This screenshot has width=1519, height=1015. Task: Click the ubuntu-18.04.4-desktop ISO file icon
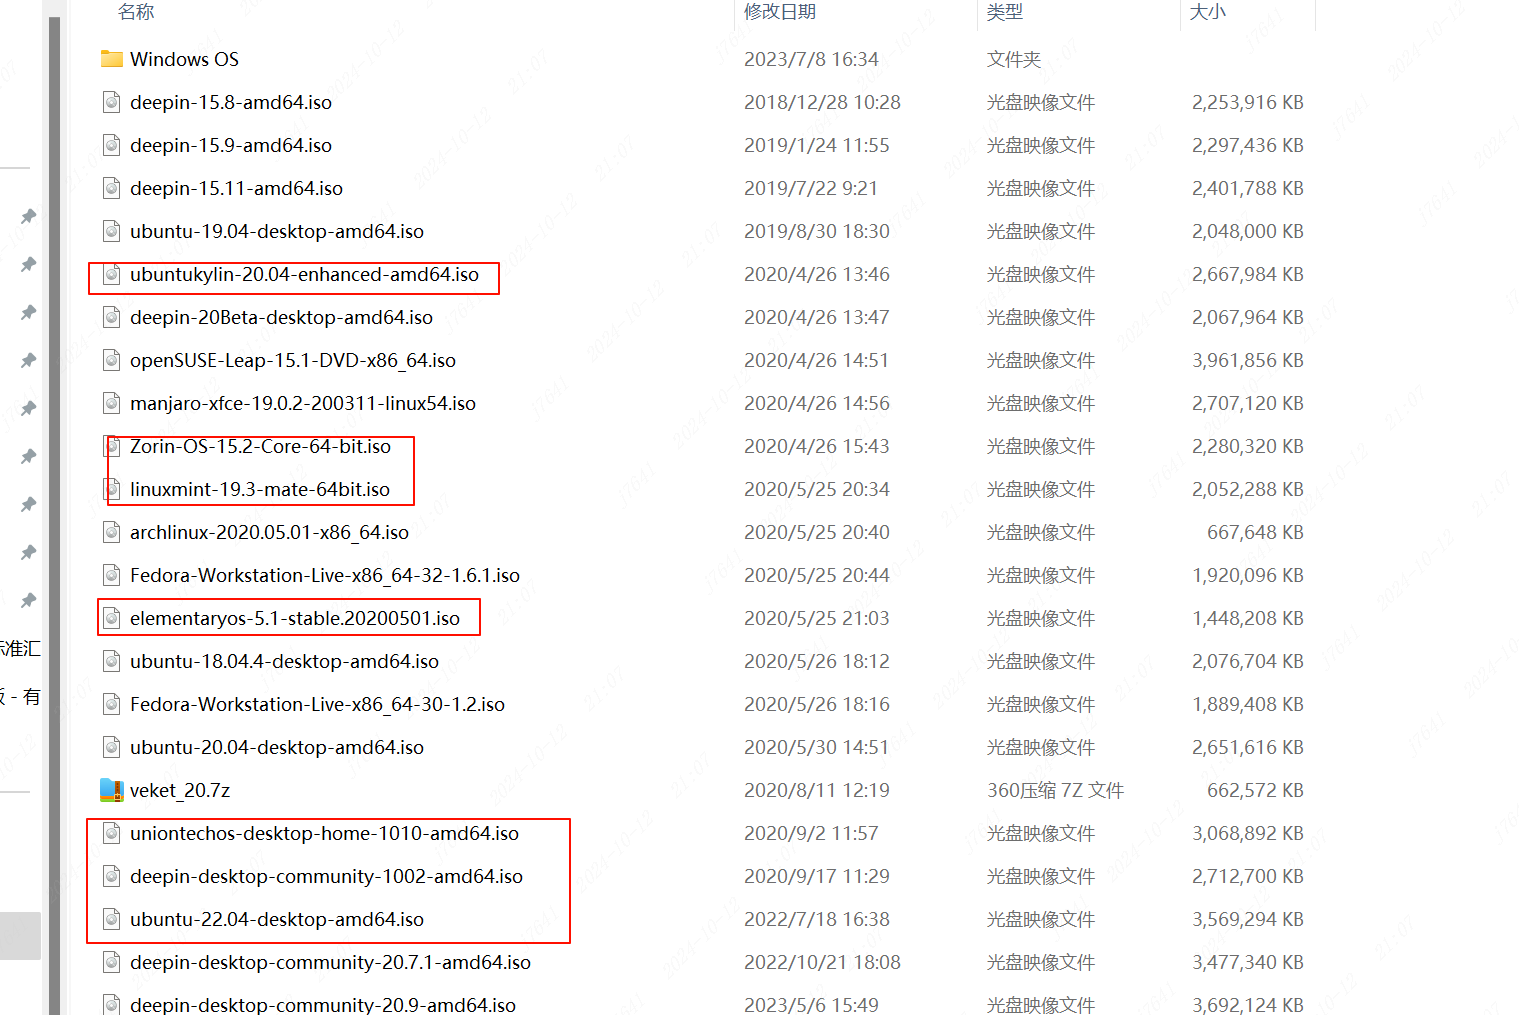click(112, 661)
